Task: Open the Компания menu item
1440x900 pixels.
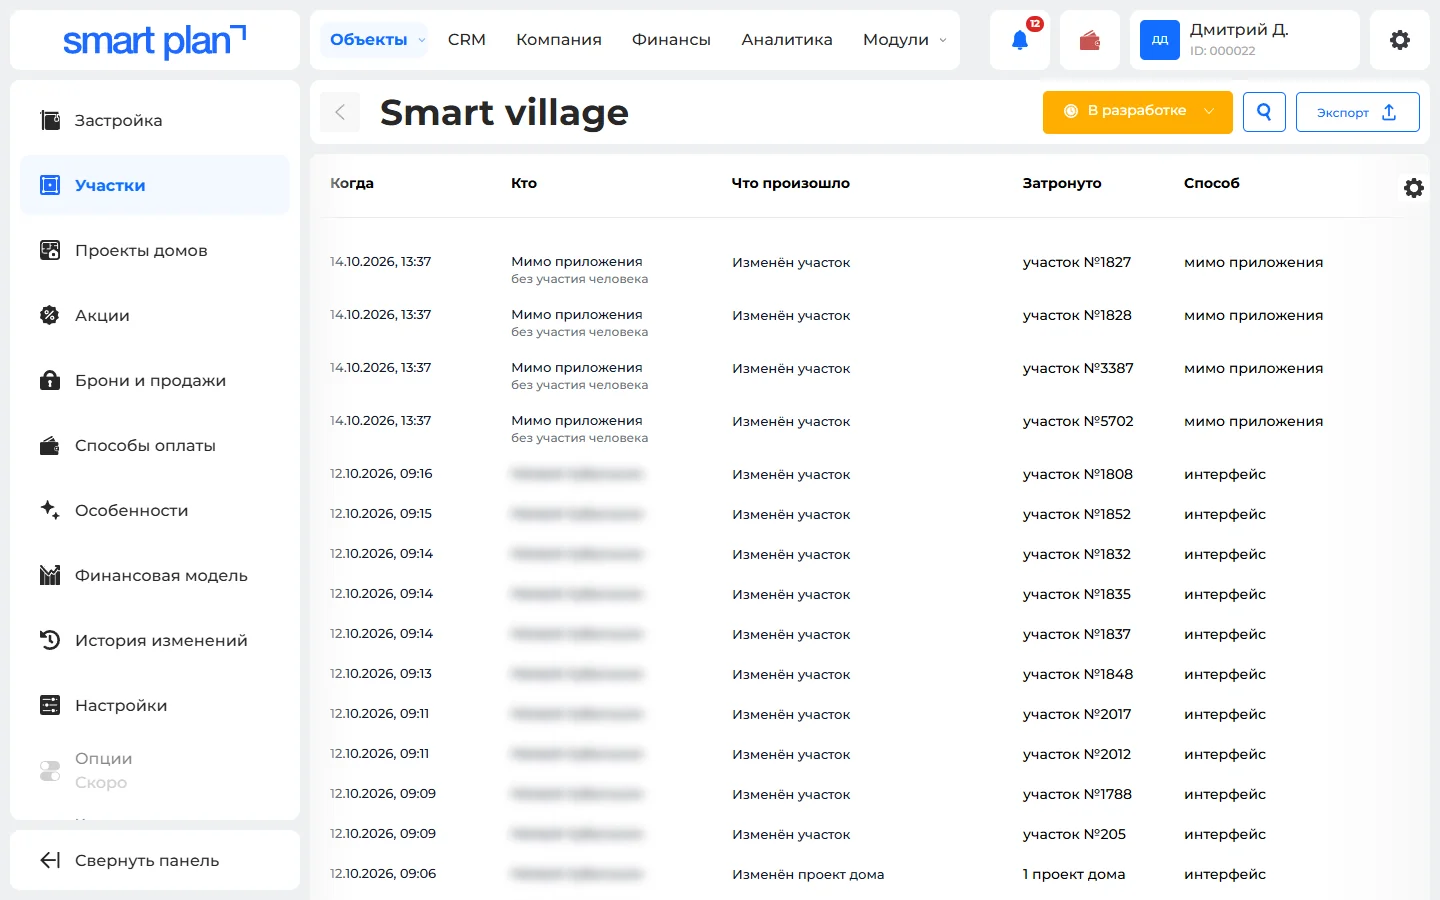Action: (x=559, y=40)
